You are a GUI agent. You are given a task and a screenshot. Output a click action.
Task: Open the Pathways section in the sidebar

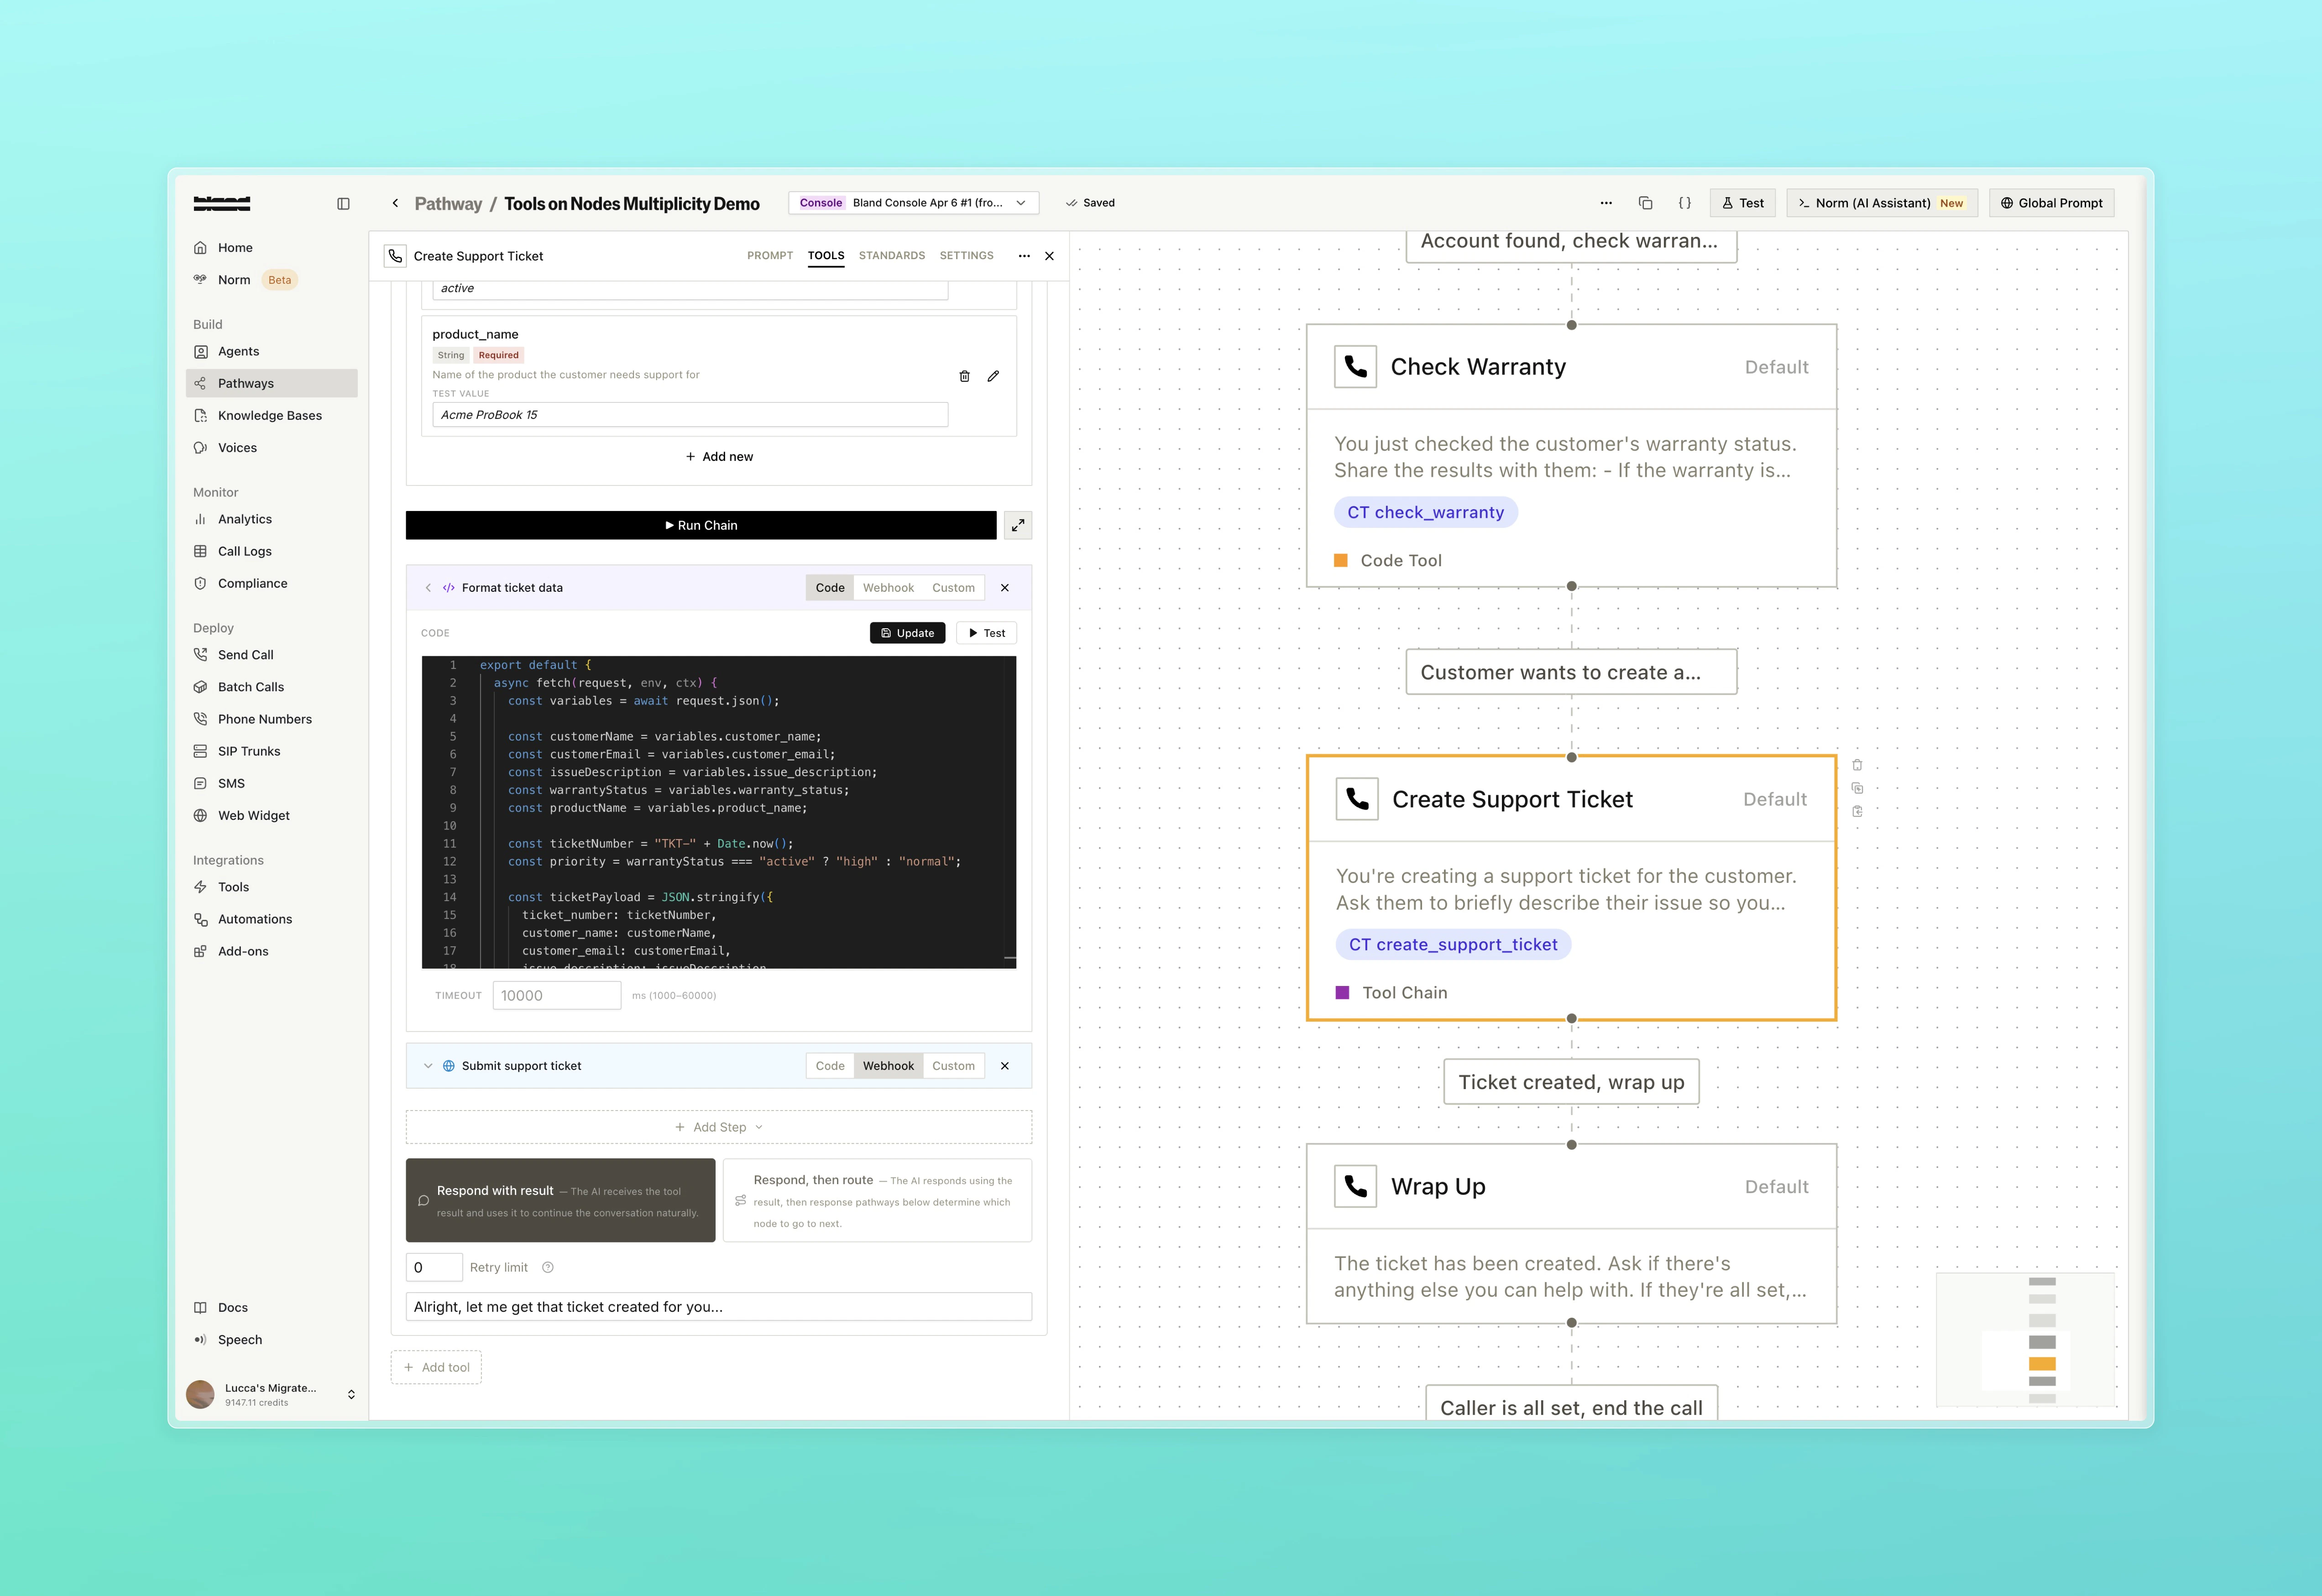point(246,383)
